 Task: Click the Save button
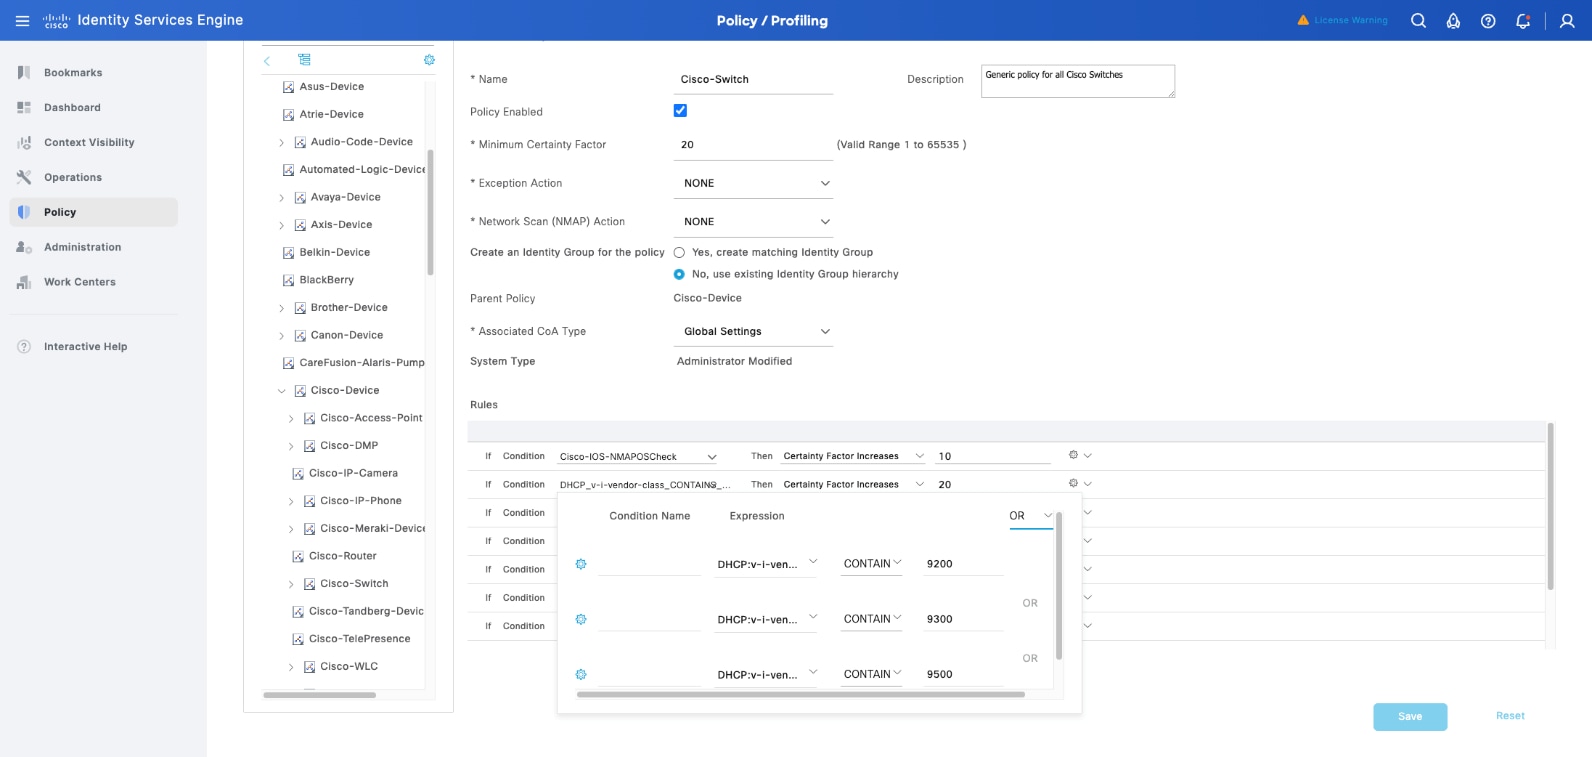pyautogui.click(x=1409, y=717)
